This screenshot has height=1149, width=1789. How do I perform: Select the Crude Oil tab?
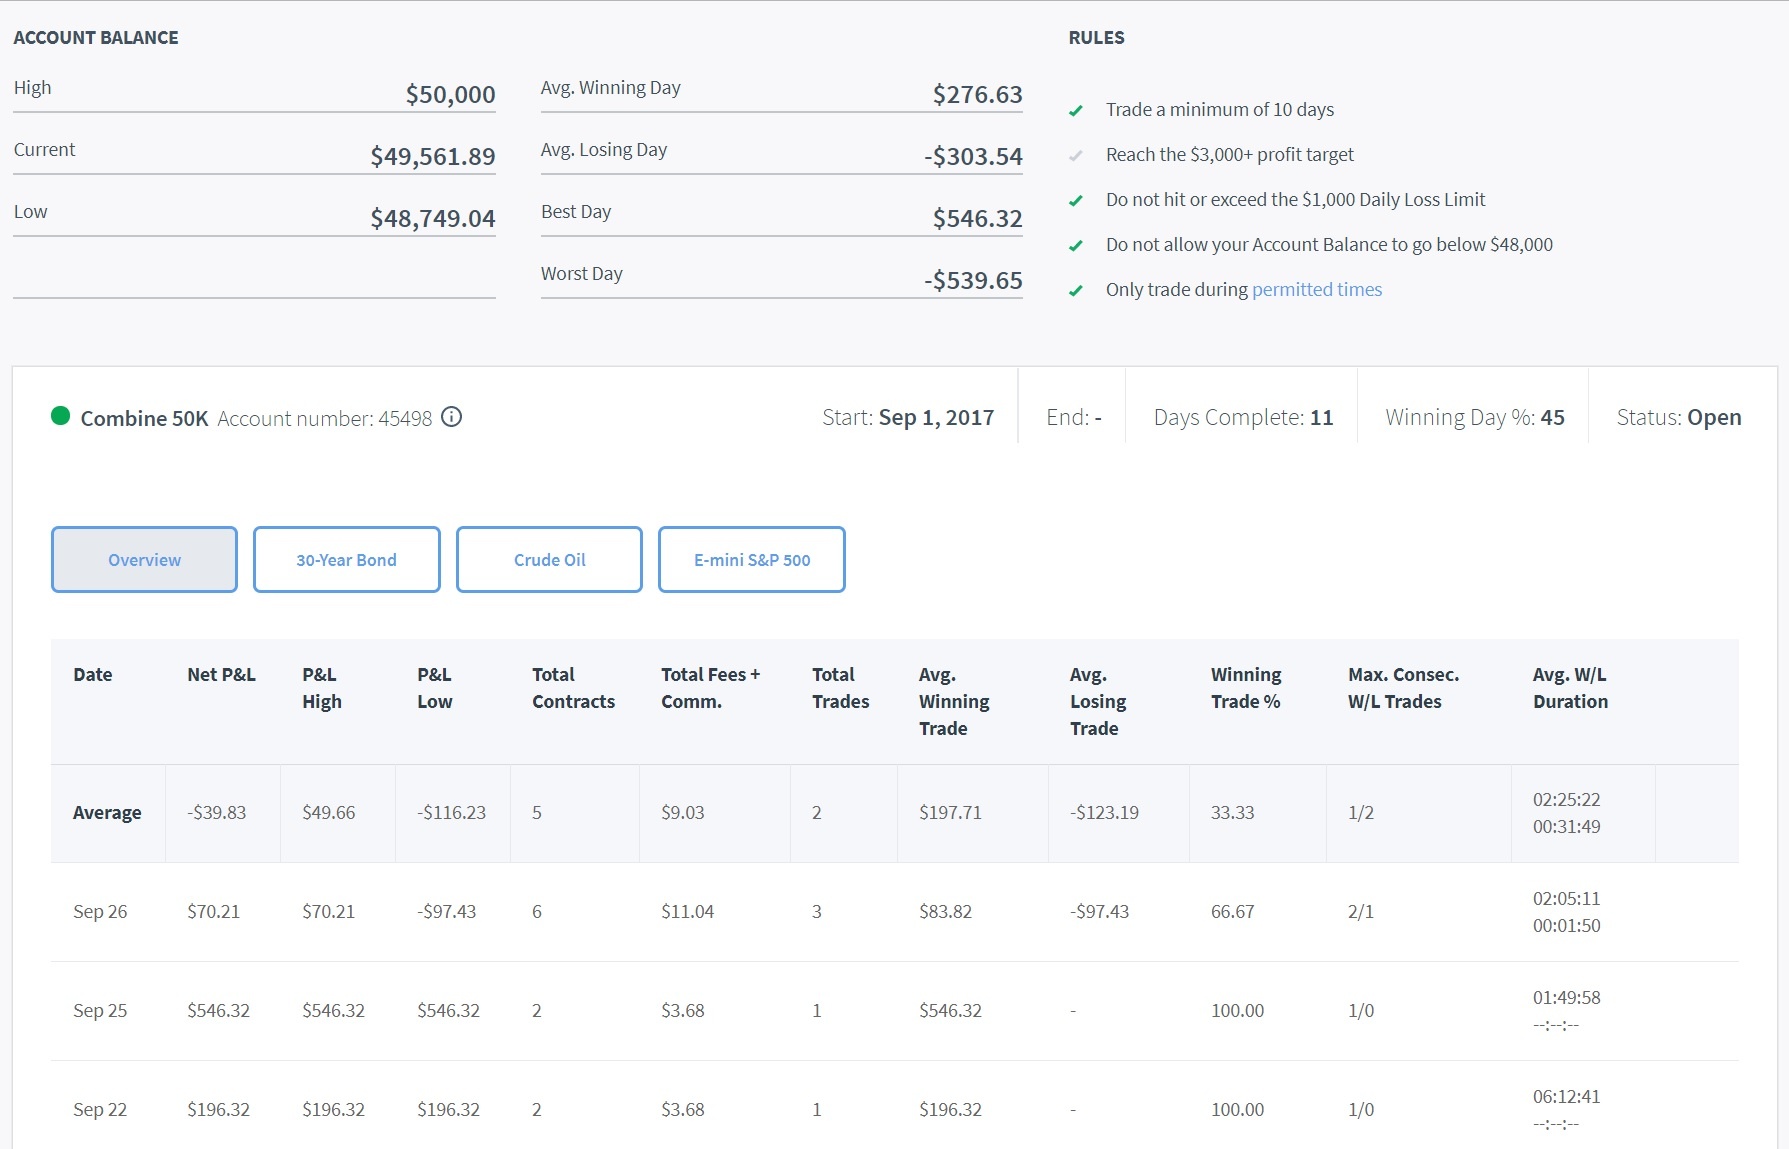(x=549, y=560)
